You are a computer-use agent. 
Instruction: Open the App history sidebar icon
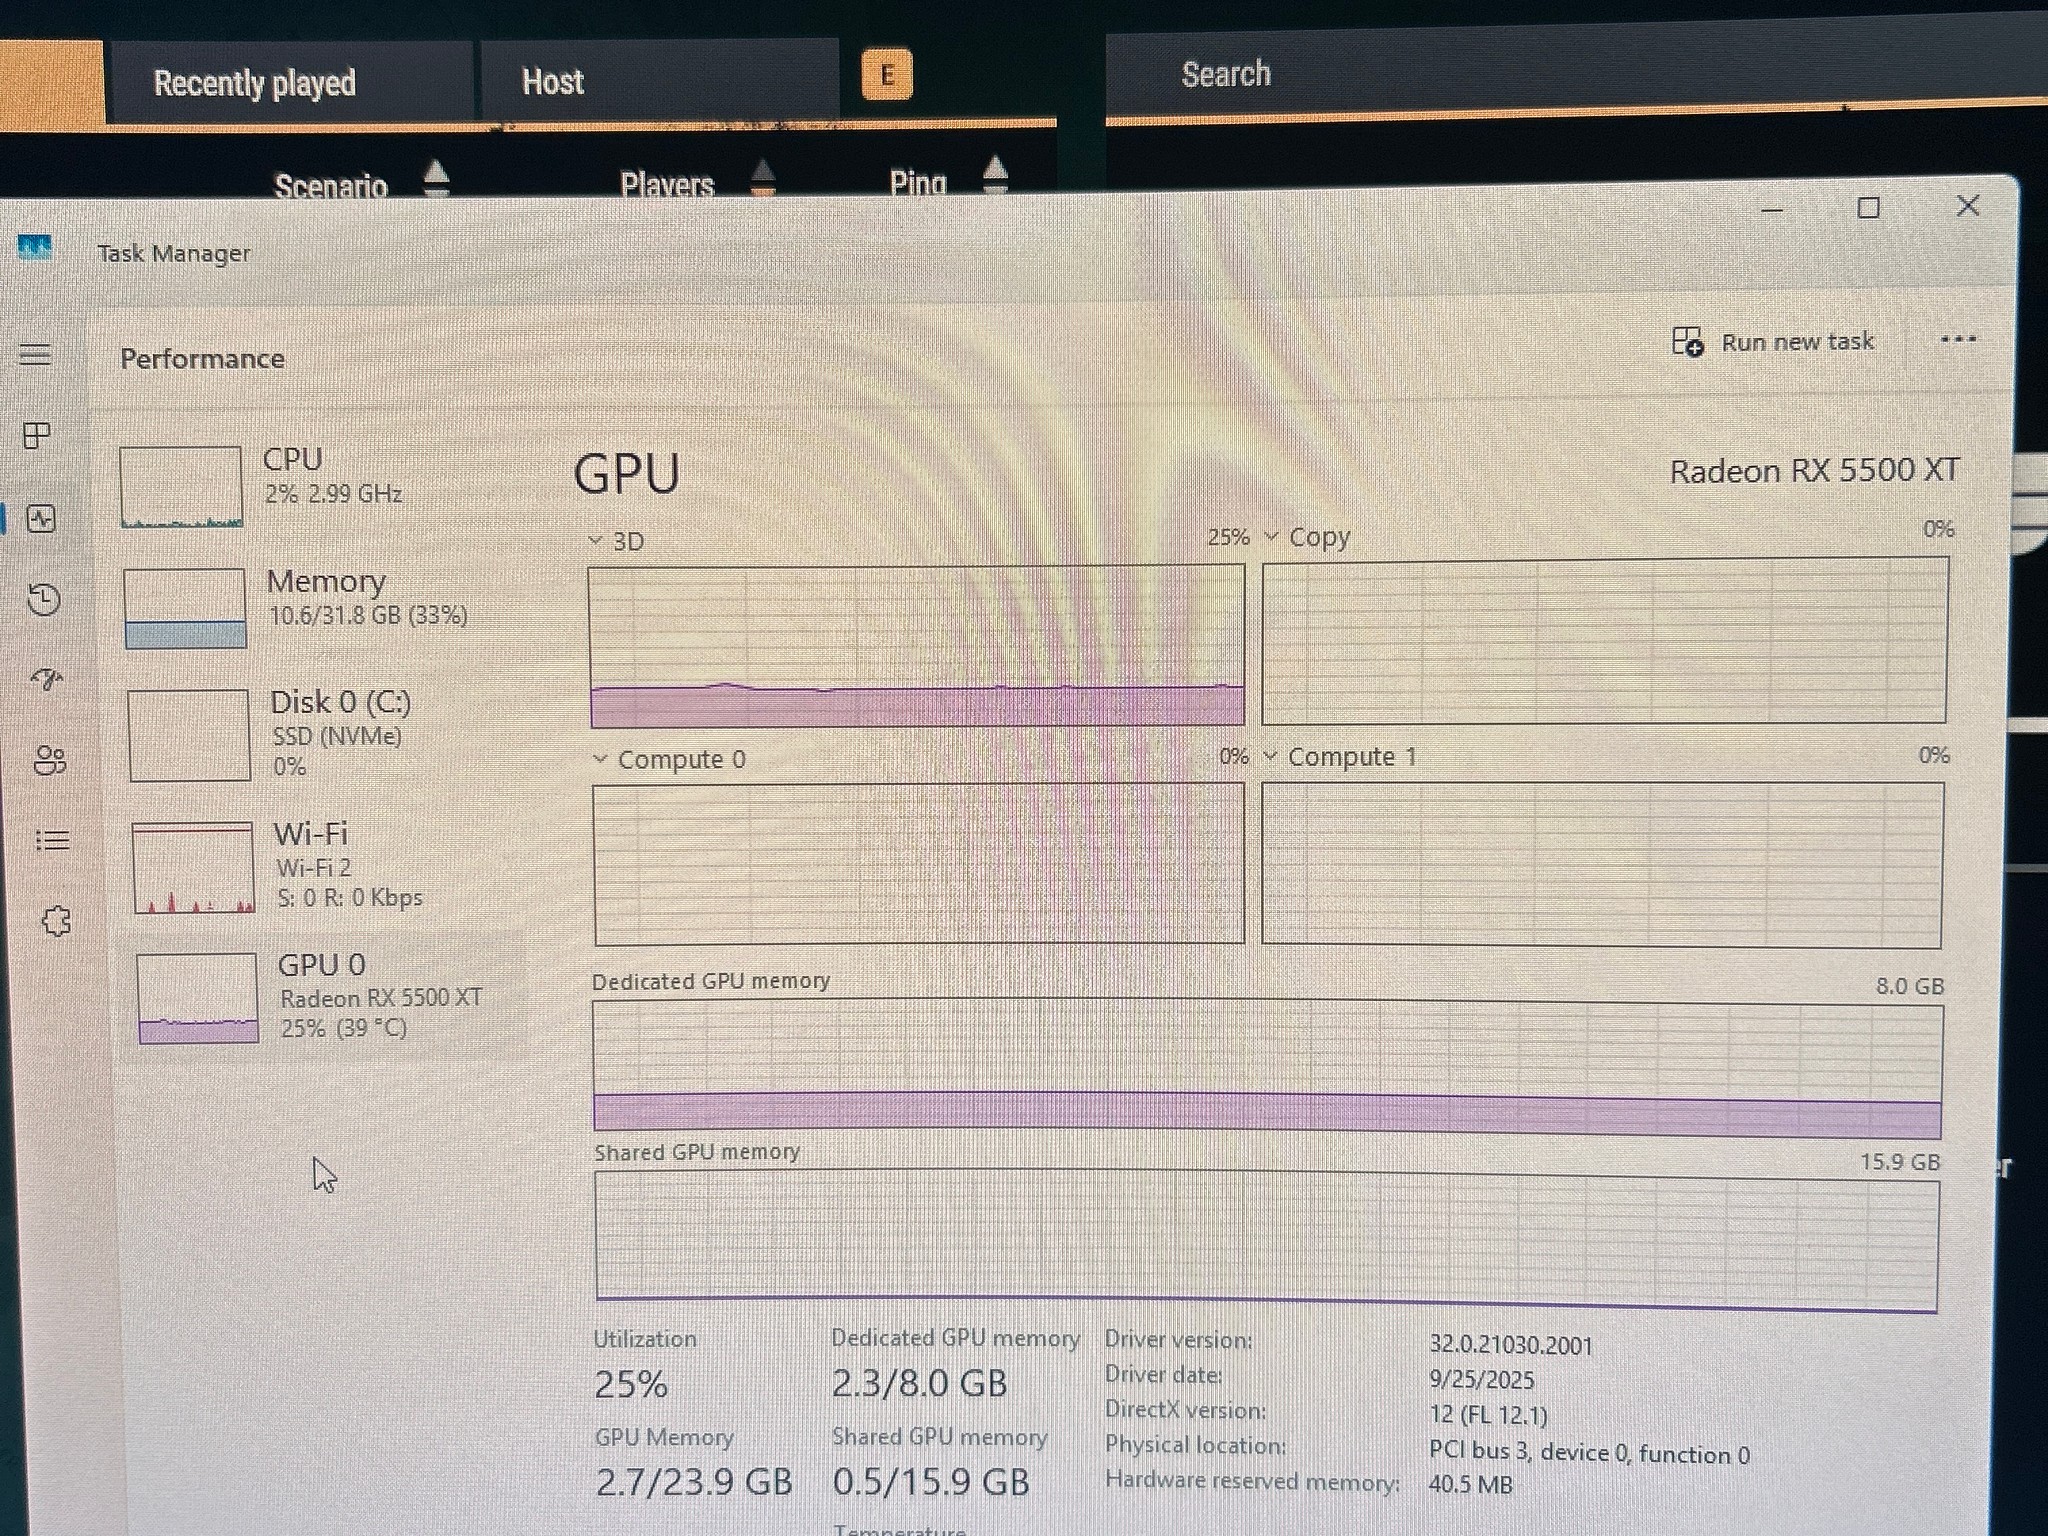coord(44,599)
